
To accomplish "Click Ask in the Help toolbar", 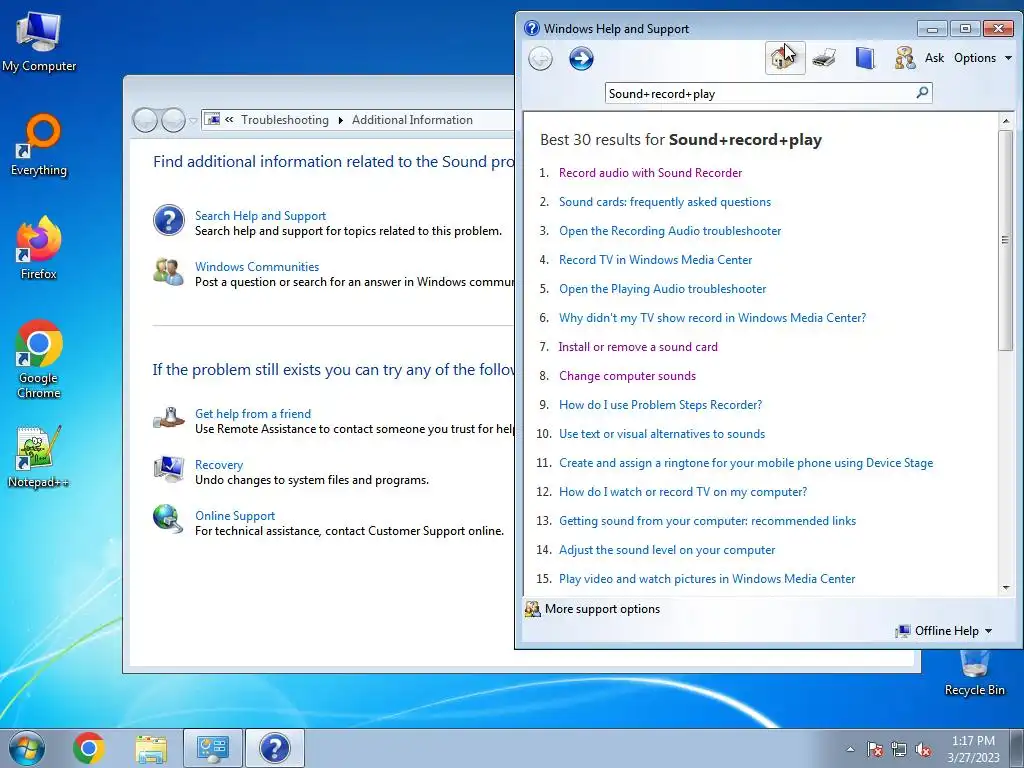I will pyautogui.click(x=935, y=57).
